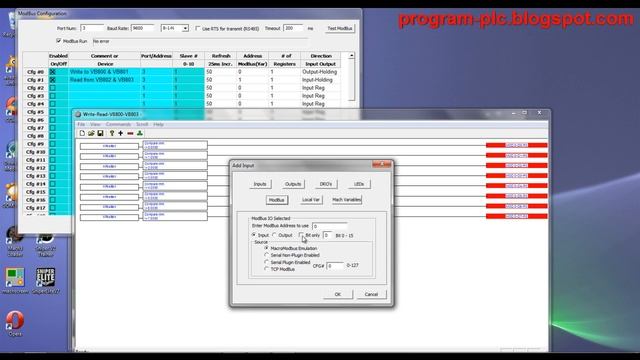Click the first rung's ModBus input block
The width and height of the screenshot is (640, 360).
(x=109, y=146)
